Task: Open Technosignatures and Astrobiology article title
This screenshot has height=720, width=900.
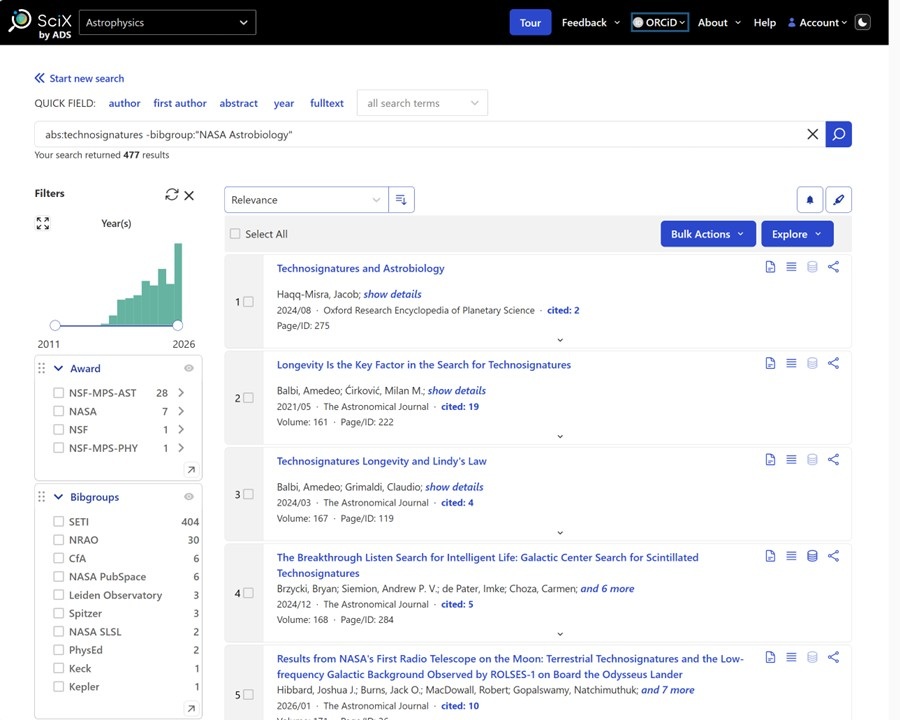Action: 360,268
